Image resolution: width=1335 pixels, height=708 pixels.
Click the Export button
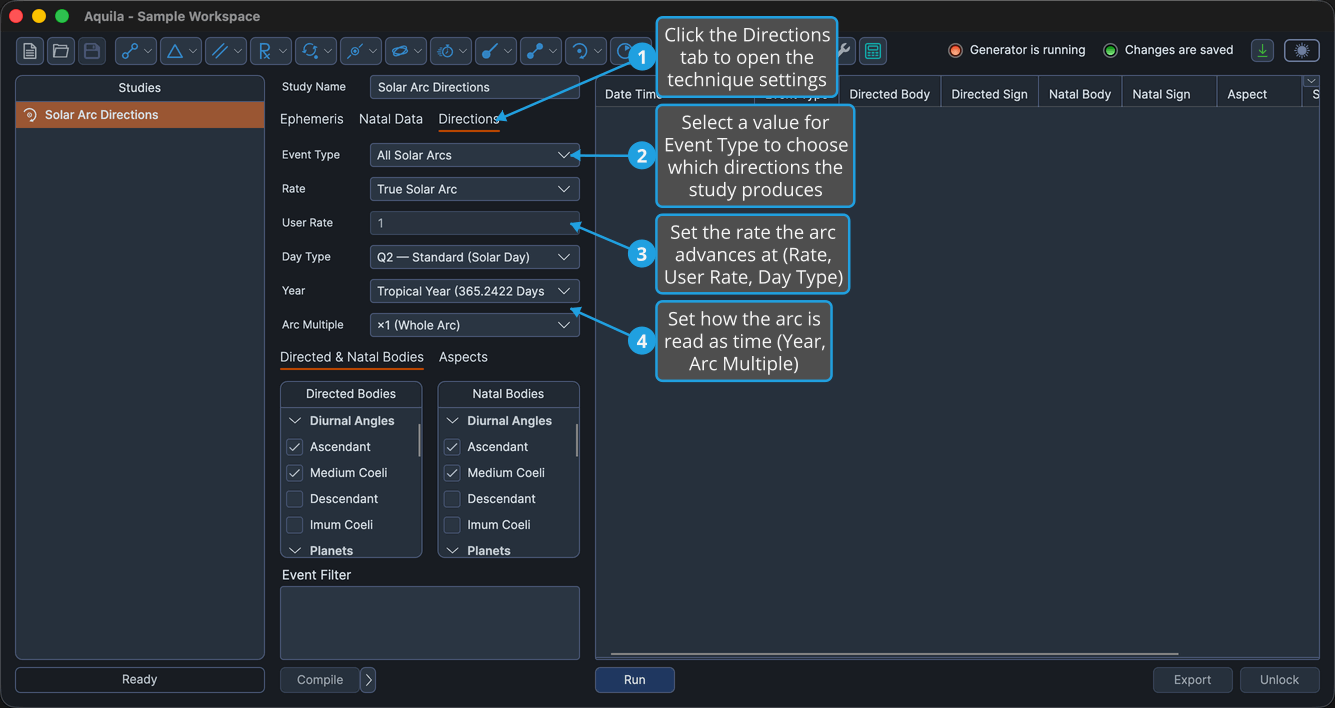pyautogui.click(x=1193, y=680)
